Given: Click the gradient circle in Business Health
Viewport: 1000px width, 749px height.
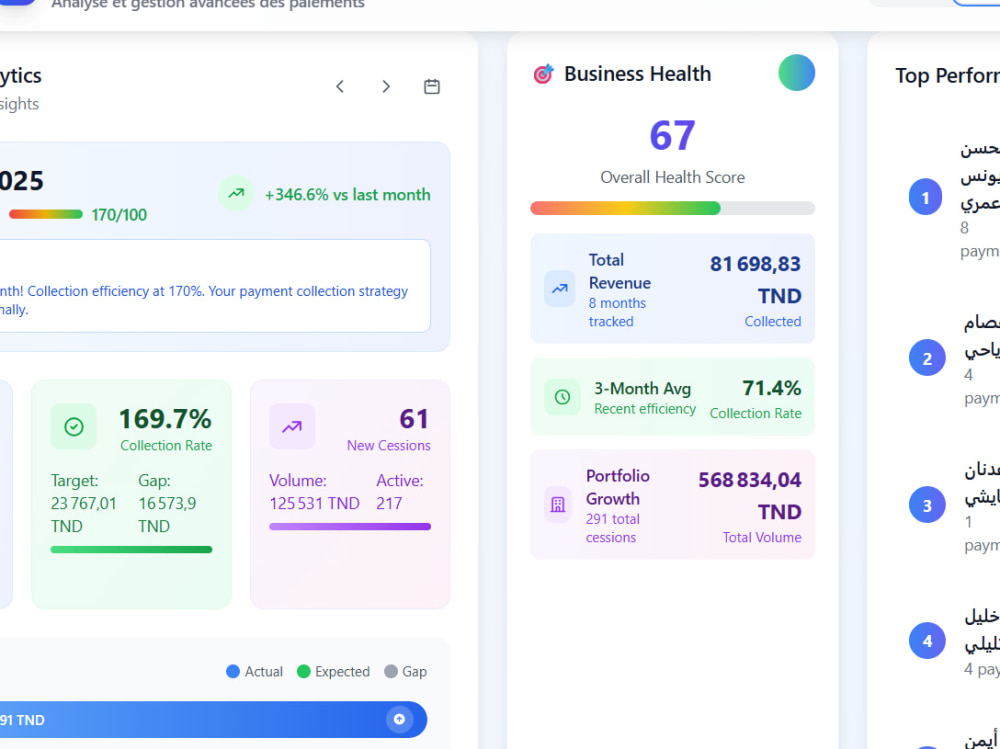Looking at the screenshot, I should click(797, 73).
